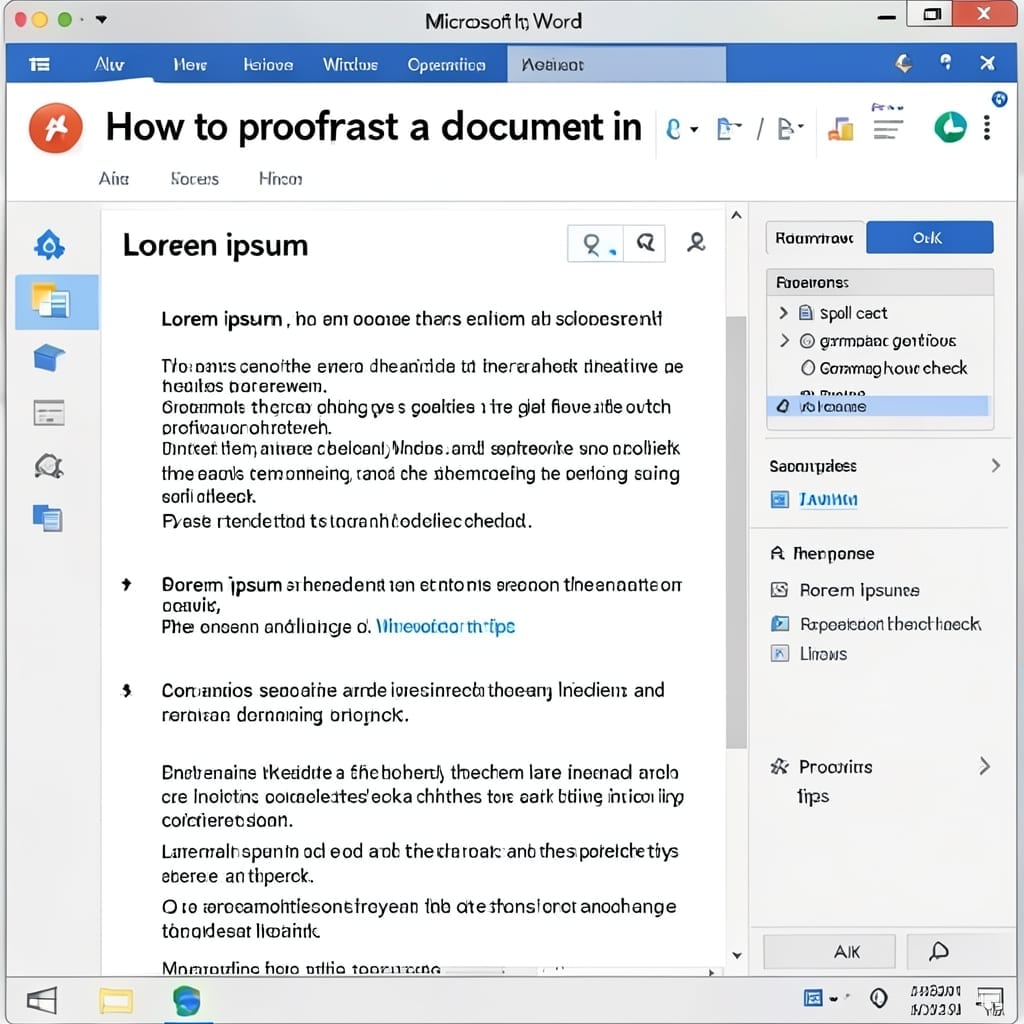The image size is (1024, 1024).
Task: Select the Gormag hour check radio option
Action: pos(808,368)
